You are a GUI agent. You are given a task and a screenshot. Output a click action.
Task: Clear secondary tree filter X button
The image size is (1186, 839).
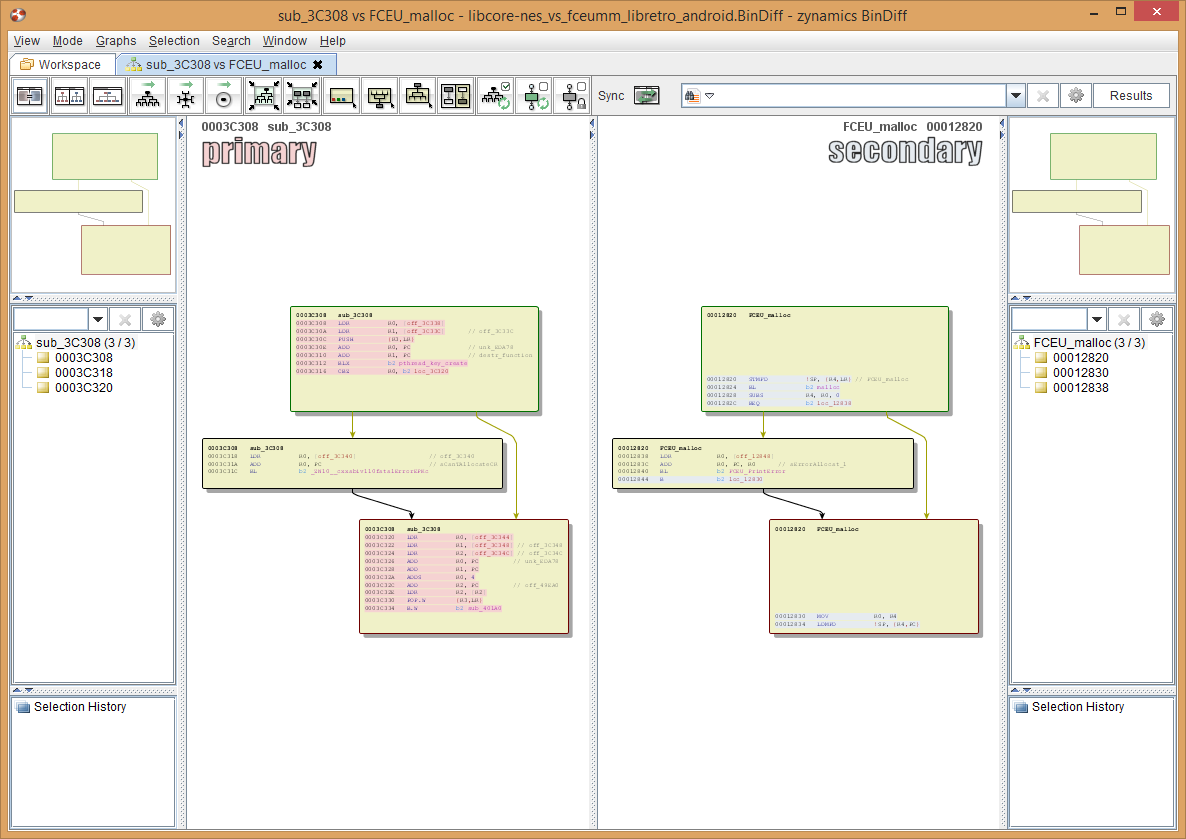point(1124,319)
